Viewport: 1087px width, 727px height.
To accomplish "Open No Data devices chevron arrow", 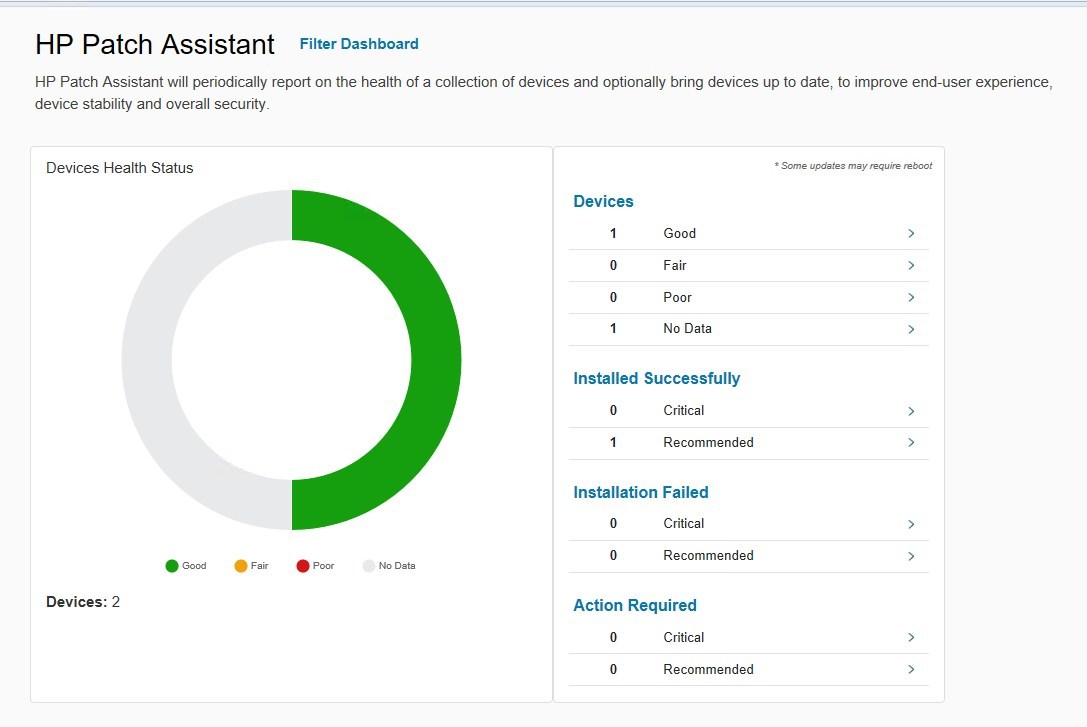I will pos(911,329).
